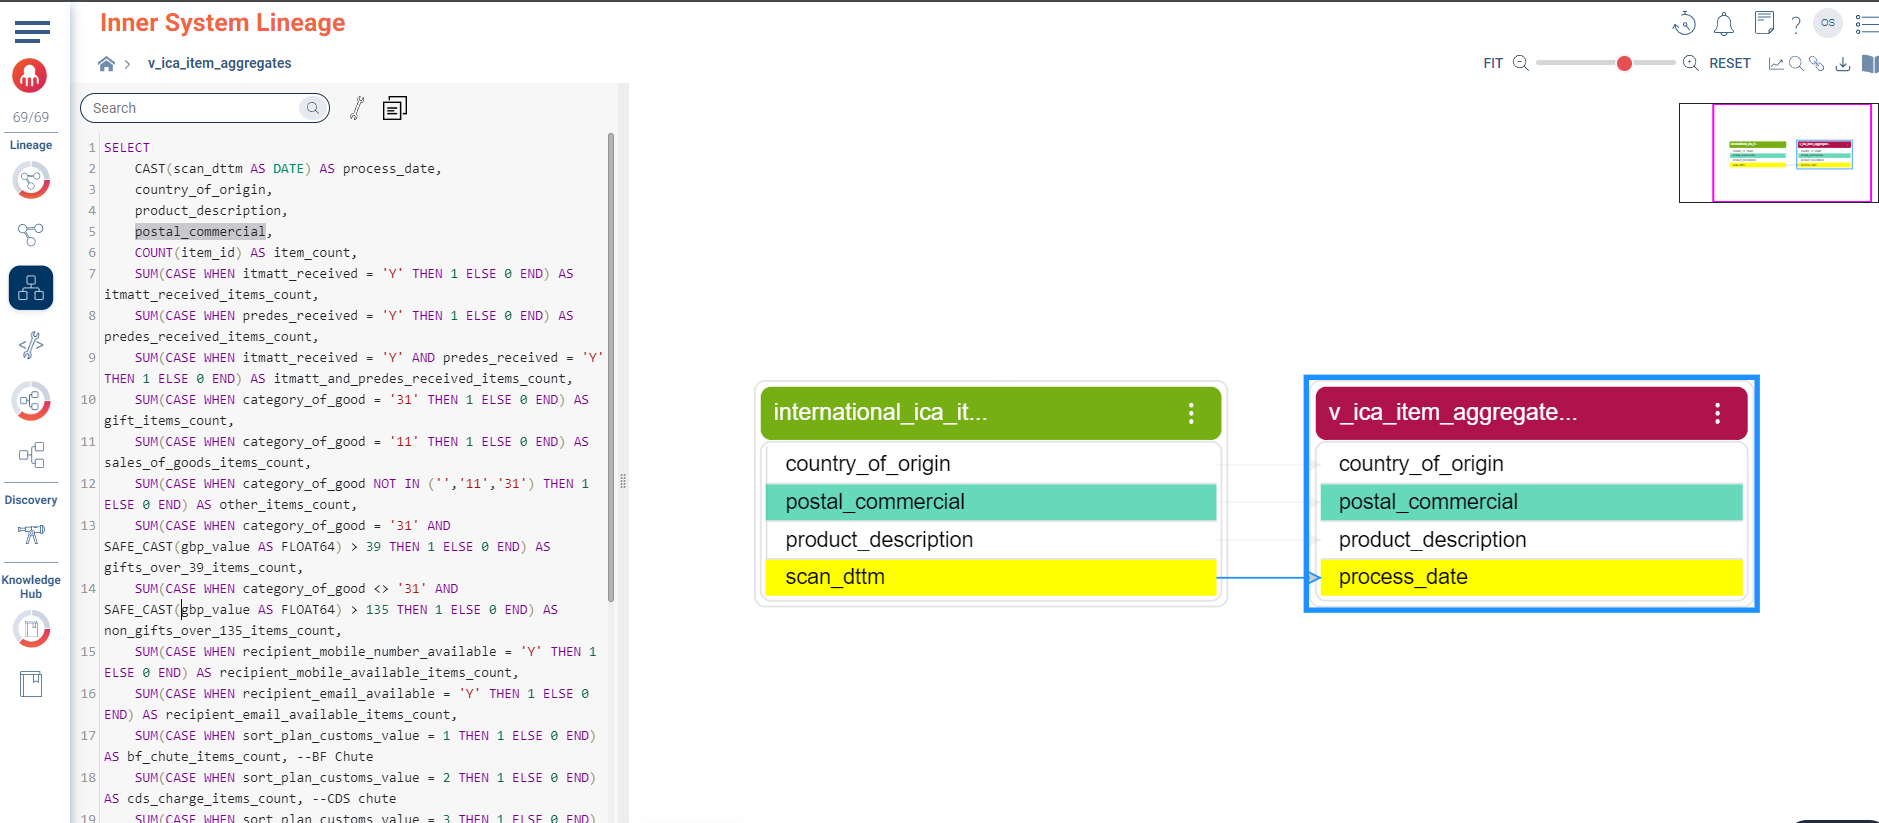1879x823 pixels.
Task: Click the FIT button
Action: click(x=1493, y=63)
